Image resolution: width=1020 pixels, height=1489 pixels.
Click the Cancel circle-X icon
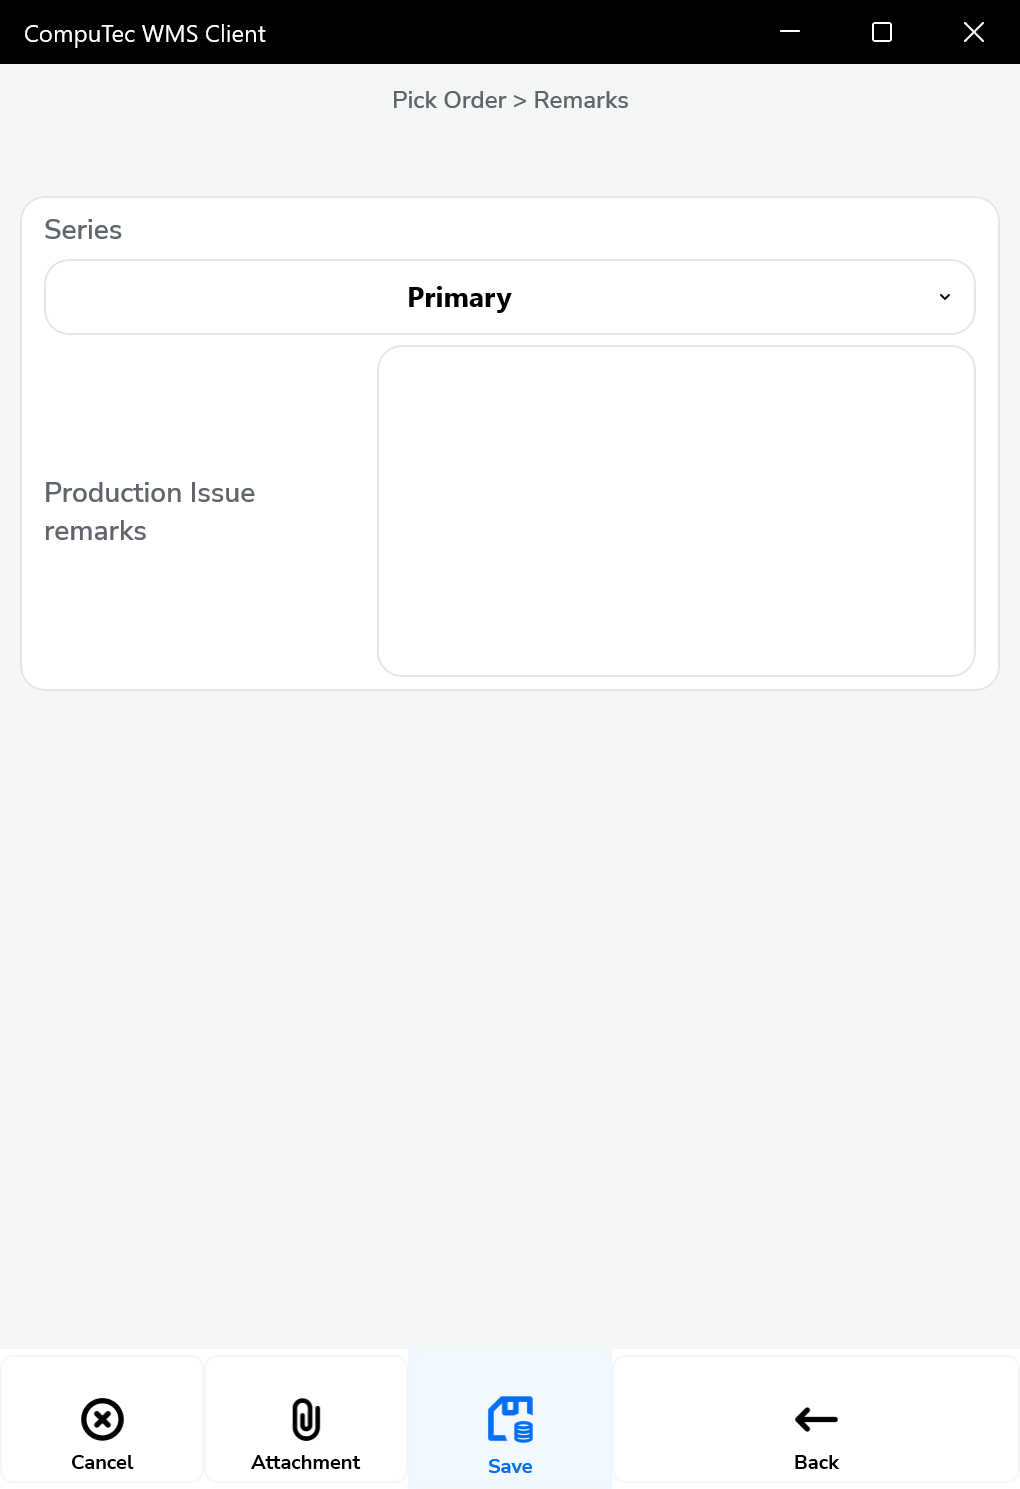tap(102, 1419)
